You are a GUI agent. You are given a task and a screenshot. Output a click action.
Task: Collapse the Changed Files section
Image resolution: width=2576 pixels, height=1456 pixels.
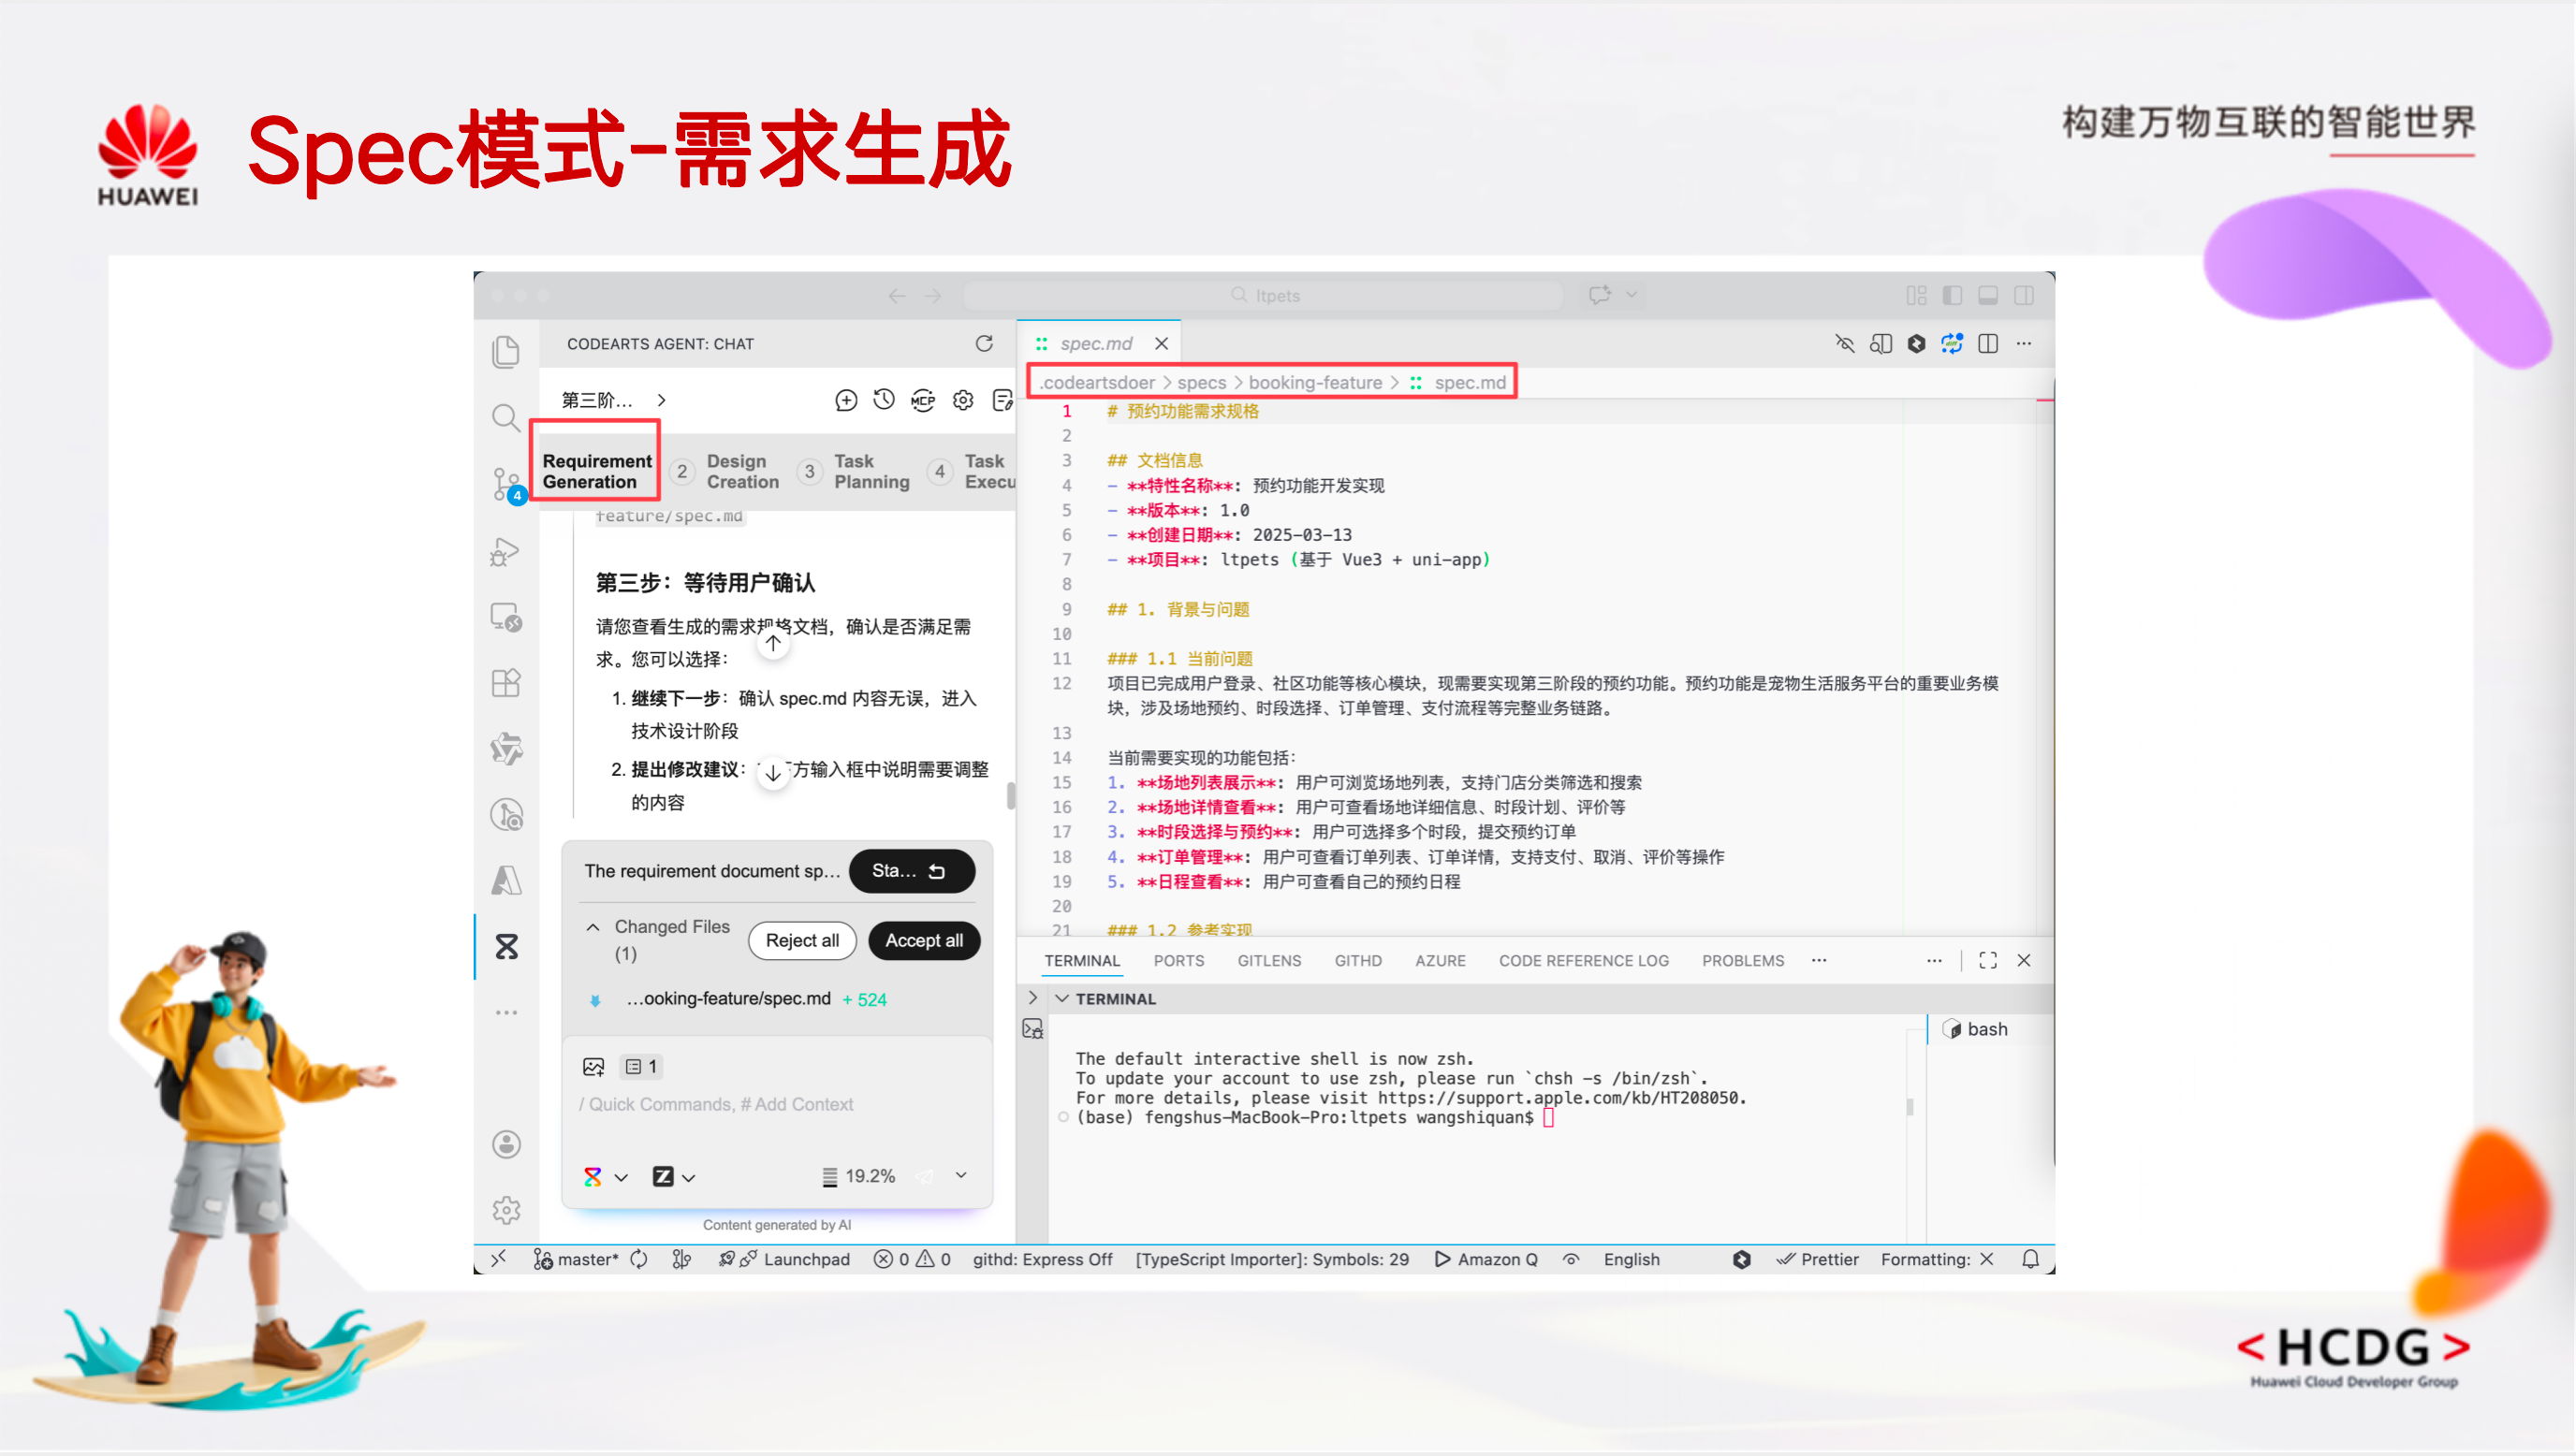593,927
